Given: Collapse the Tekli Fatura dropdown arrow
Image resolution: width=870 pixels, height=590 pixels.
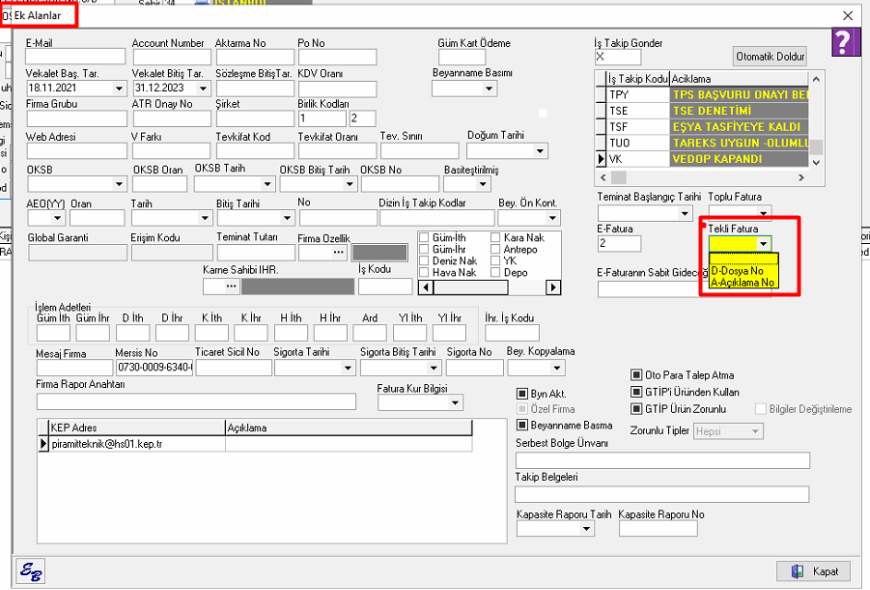Looking at the screenshot, I should (763, 244).
